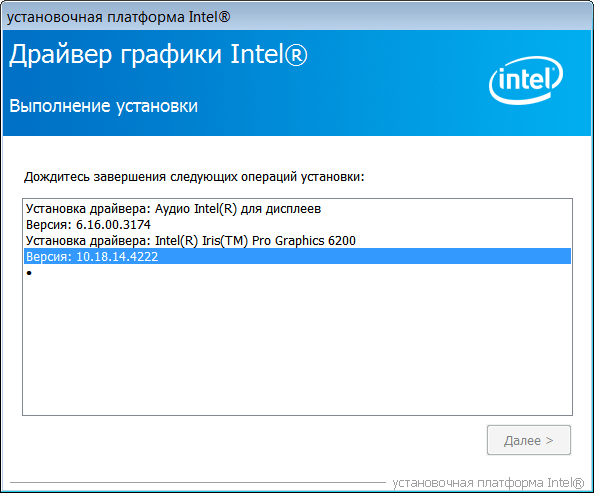Click the window title установочная платформа Intel®

[119, 17]
